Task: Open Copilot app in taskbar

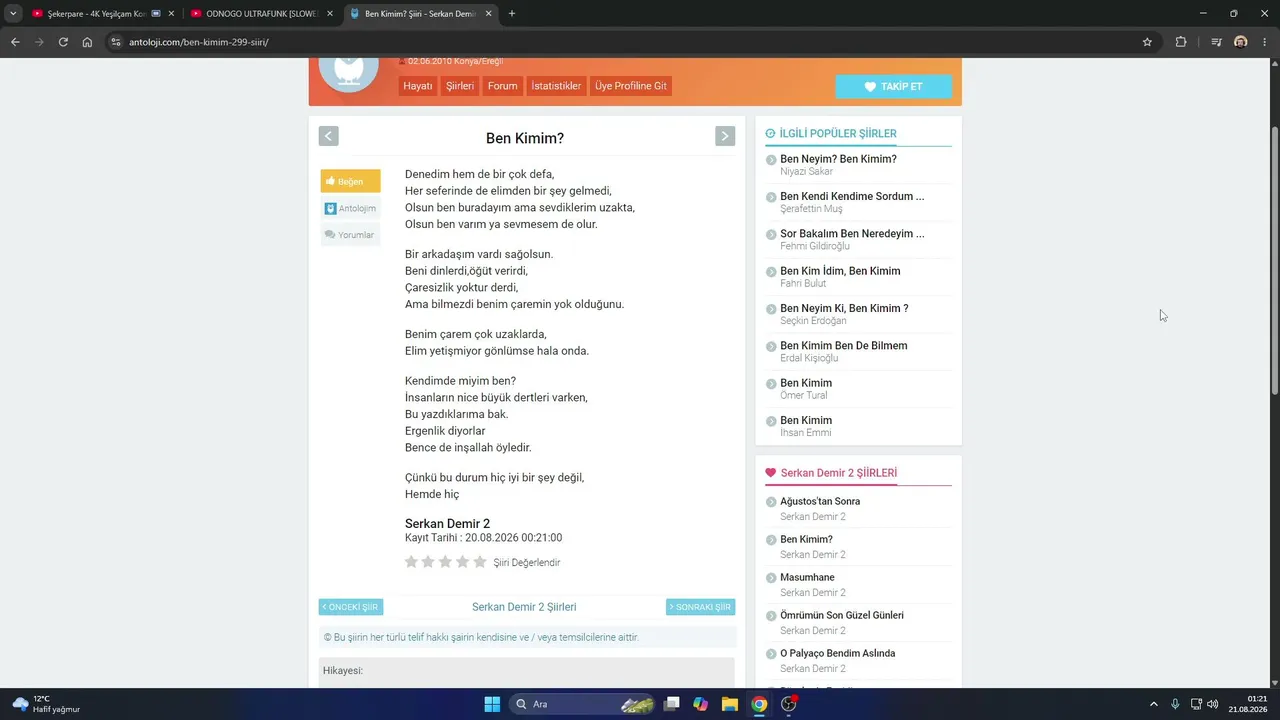Action: (701, 704)
